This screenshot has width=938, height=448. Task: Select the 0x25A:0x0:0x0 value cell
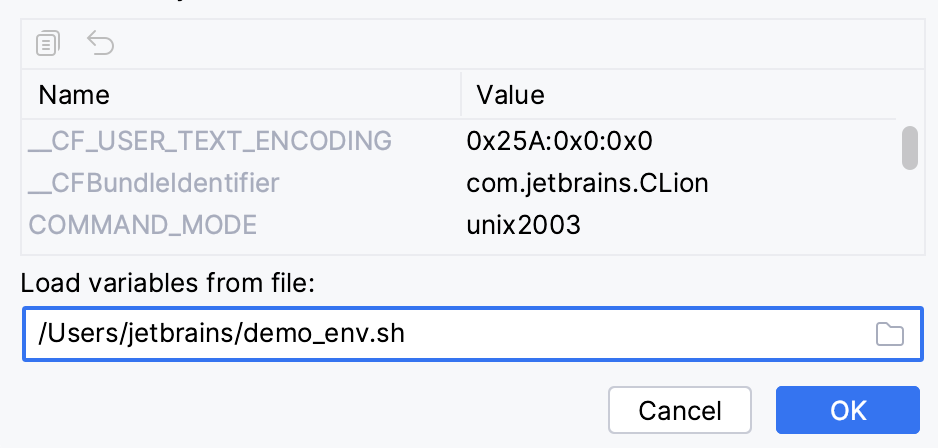[x=559, y=140]
